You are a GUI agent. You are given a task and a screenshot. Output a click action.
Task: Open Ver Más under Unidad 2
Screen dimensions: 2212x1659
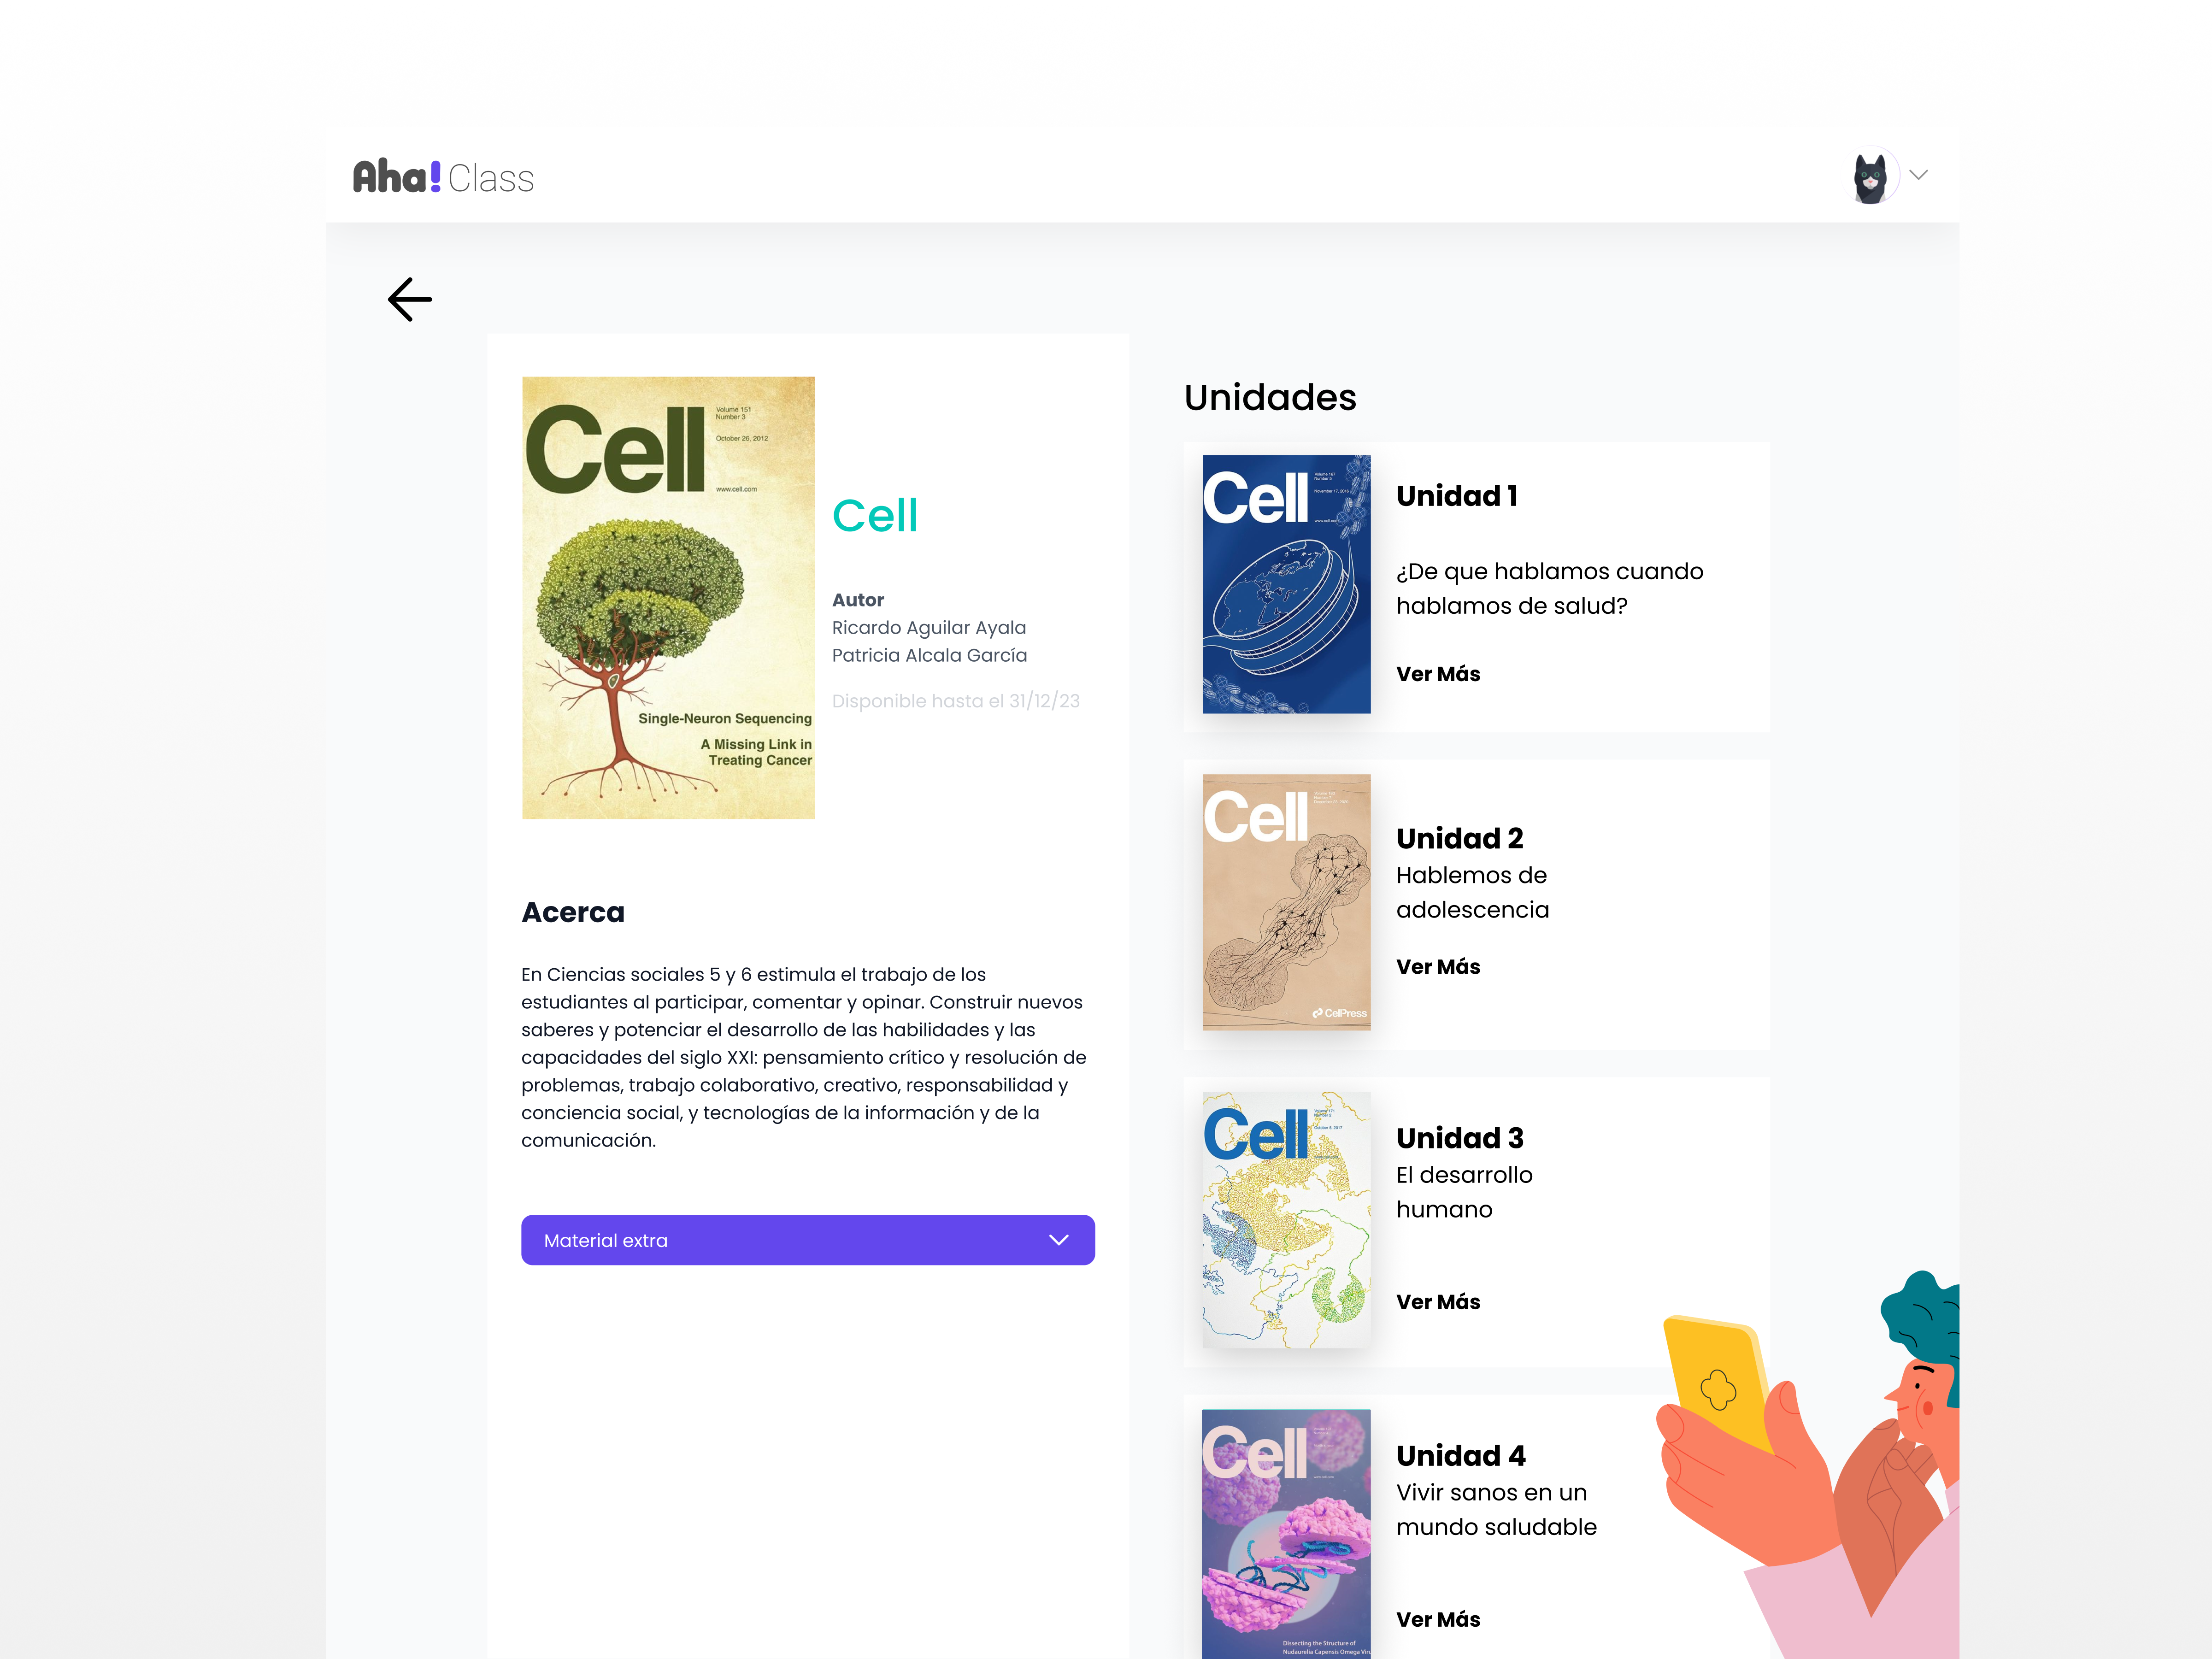pyautogui.click(x=1438, y=967)
